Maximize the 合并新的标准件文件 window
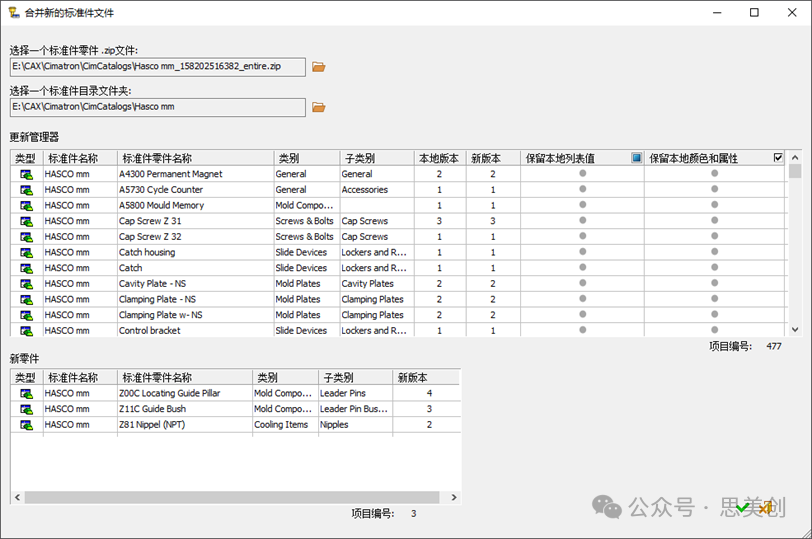This screenshot has width=812, height=539. coord(754,12)
